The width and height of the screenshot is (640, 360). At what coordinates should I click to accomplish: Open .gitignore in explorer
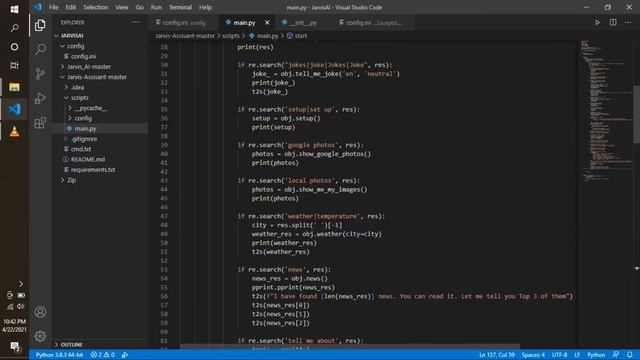84,139
